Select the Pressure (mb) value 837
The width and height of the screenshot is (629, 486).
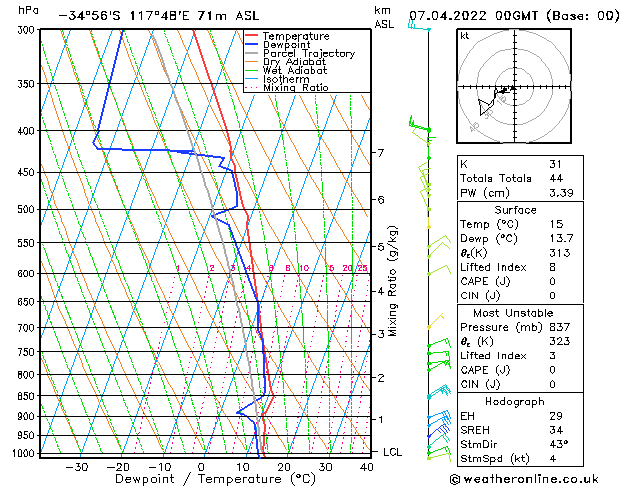560,327
